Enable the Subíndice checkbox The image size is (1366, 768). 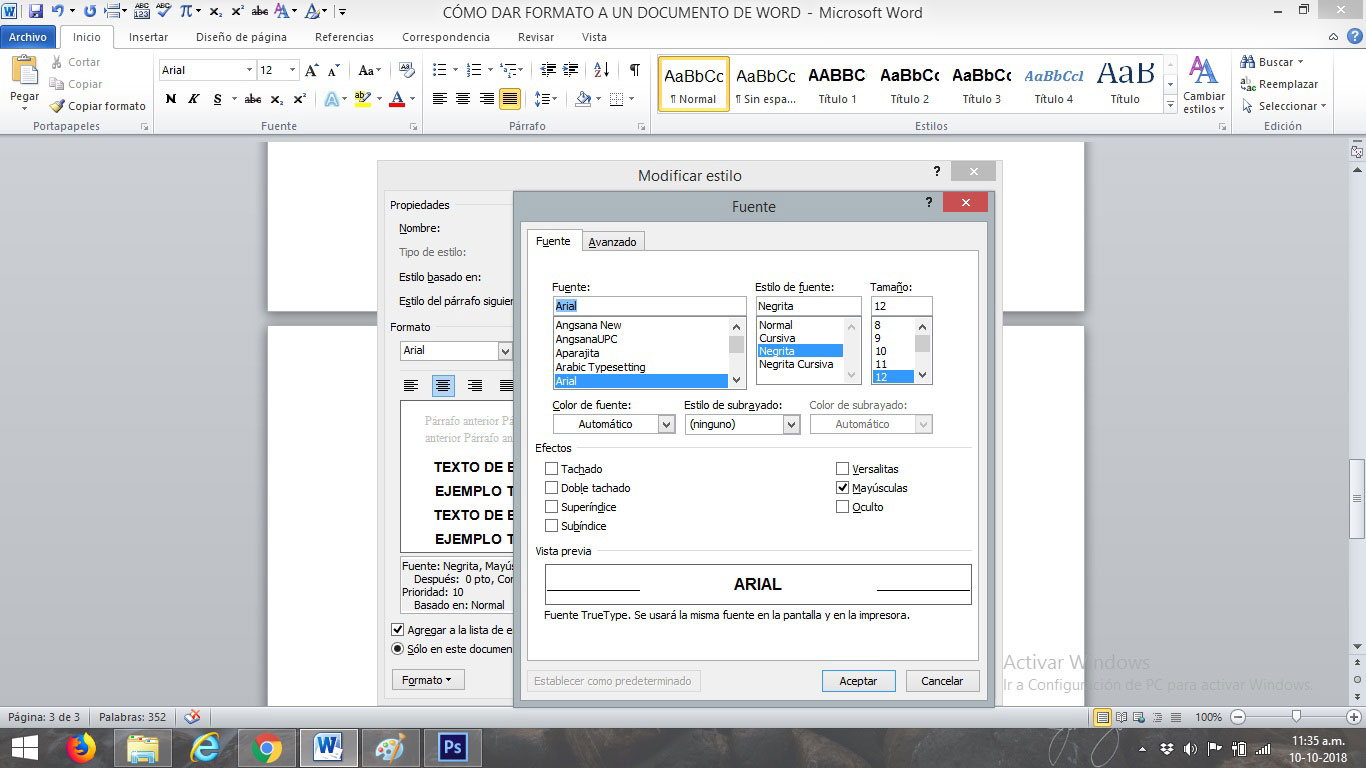552,526
